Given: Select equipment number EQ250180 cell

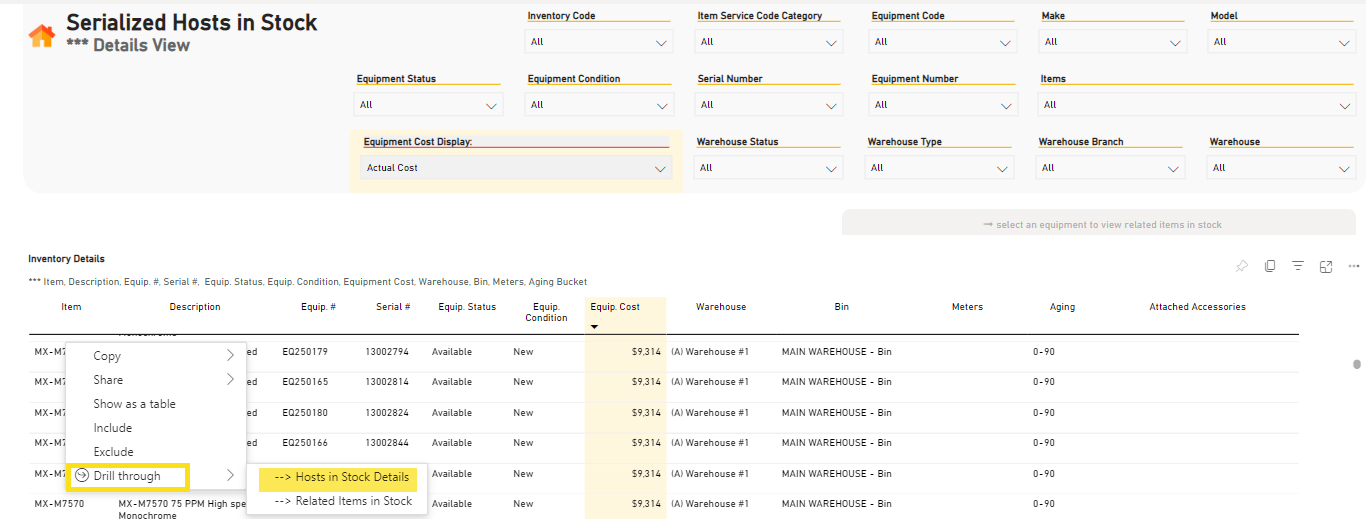Looking at the screenshot, I should point(305,413).
